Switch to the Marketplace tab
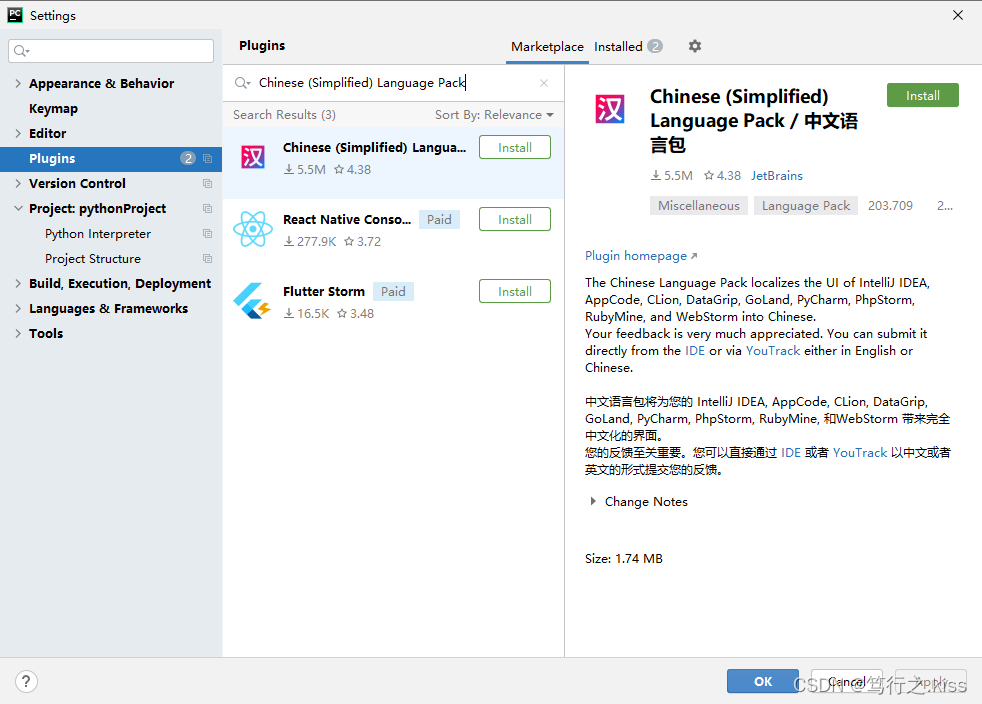Screen dimensions: 982x704 pyautogui.click(x=547, y=46)
